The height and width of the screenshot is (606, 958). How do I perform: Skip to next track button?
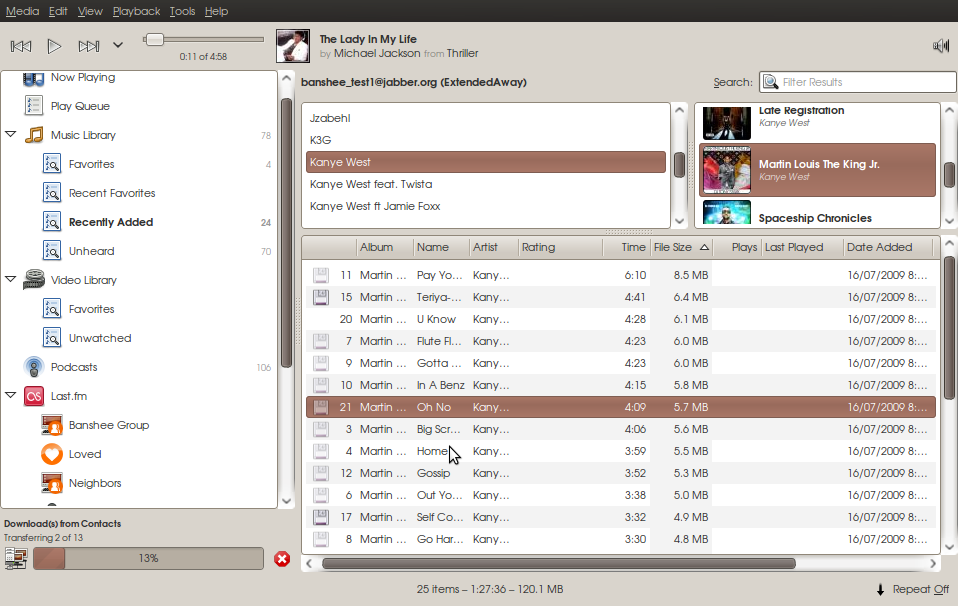pyautogui.click(x=89, y=46)
